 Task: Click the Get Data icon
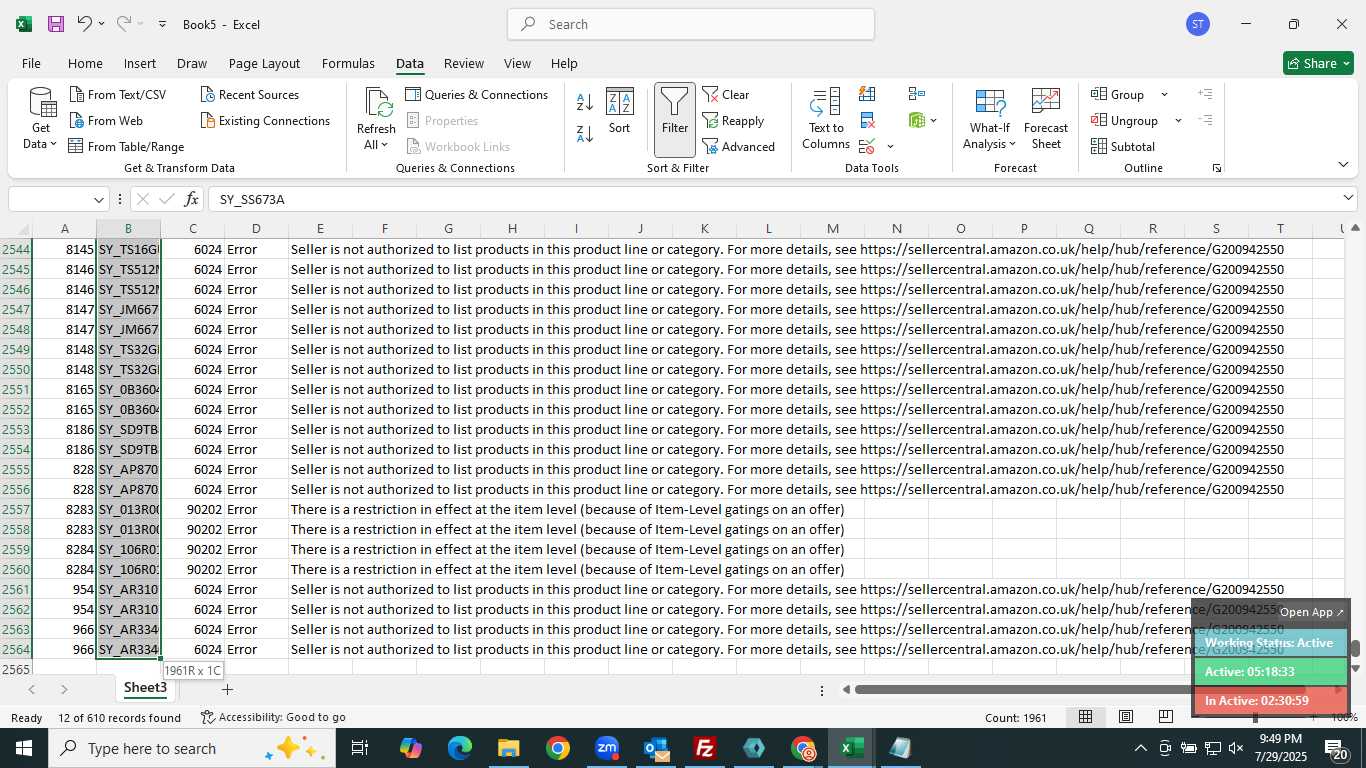click(x=42, y=103)
